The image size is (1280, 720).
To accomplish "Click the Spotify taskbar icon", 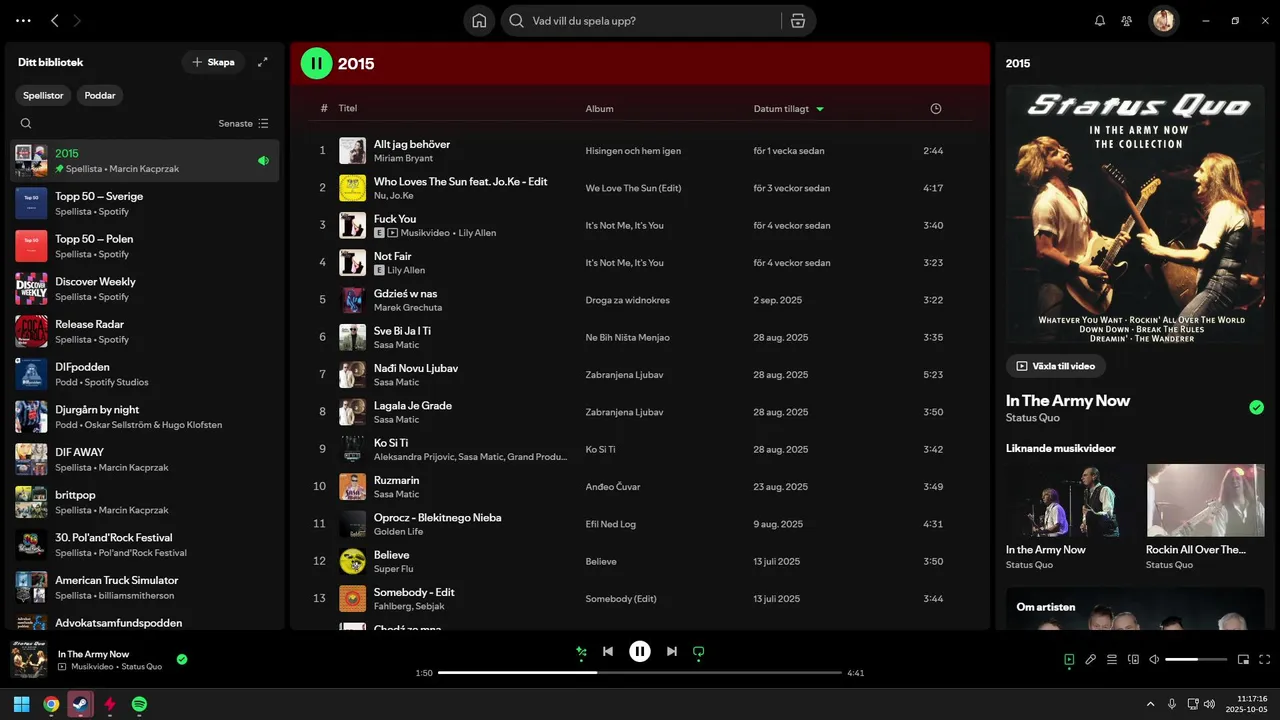I will (x=140, y=704).
